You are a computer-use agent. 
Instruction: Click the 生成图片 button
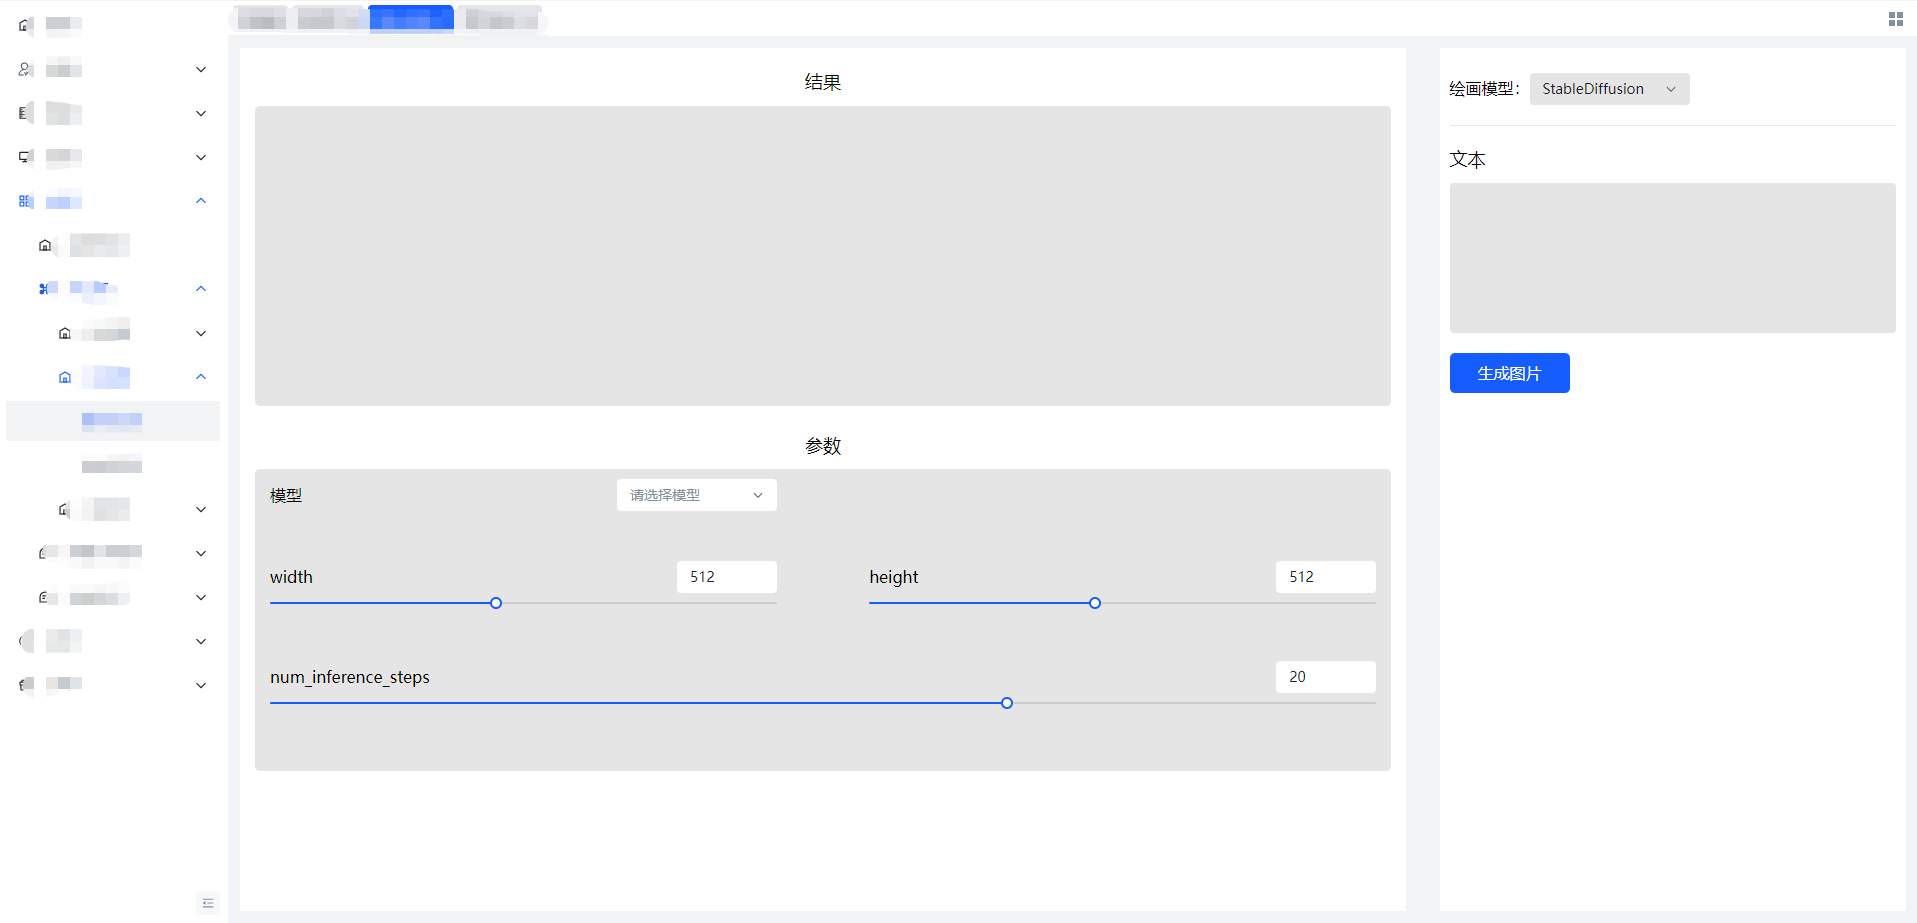coord(1509,373)
